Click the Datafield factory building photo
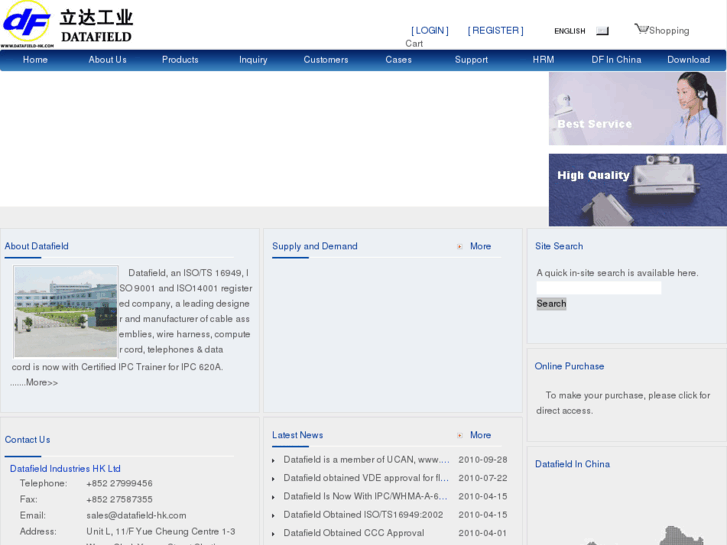Image resolution: width=727 pixels, height=545 pixels. [66, 312]
